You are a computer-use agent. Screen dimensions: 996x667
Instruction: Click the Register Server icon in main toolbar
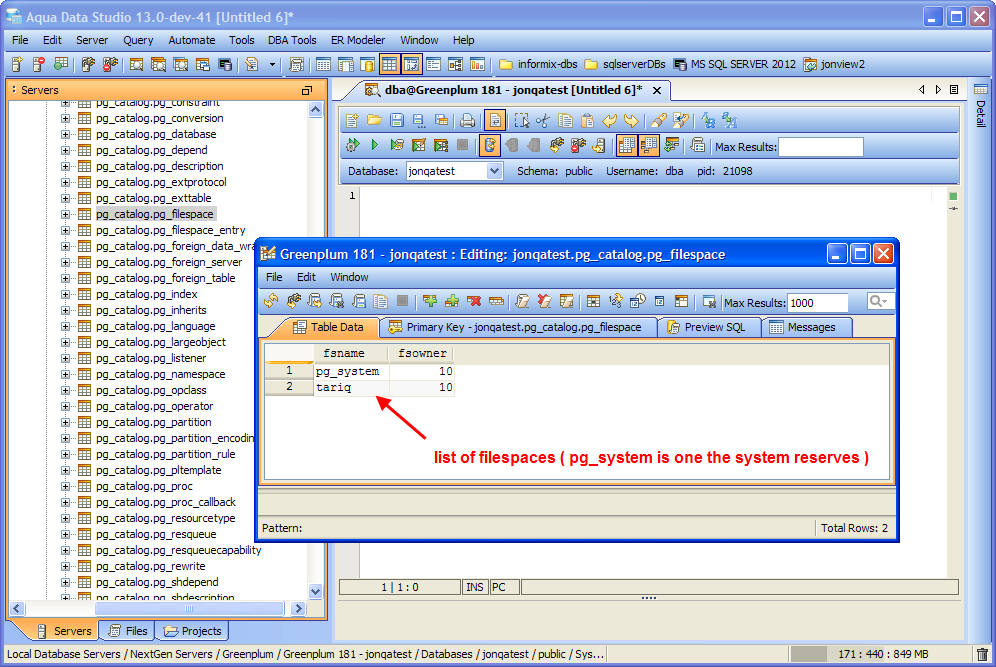17,64
